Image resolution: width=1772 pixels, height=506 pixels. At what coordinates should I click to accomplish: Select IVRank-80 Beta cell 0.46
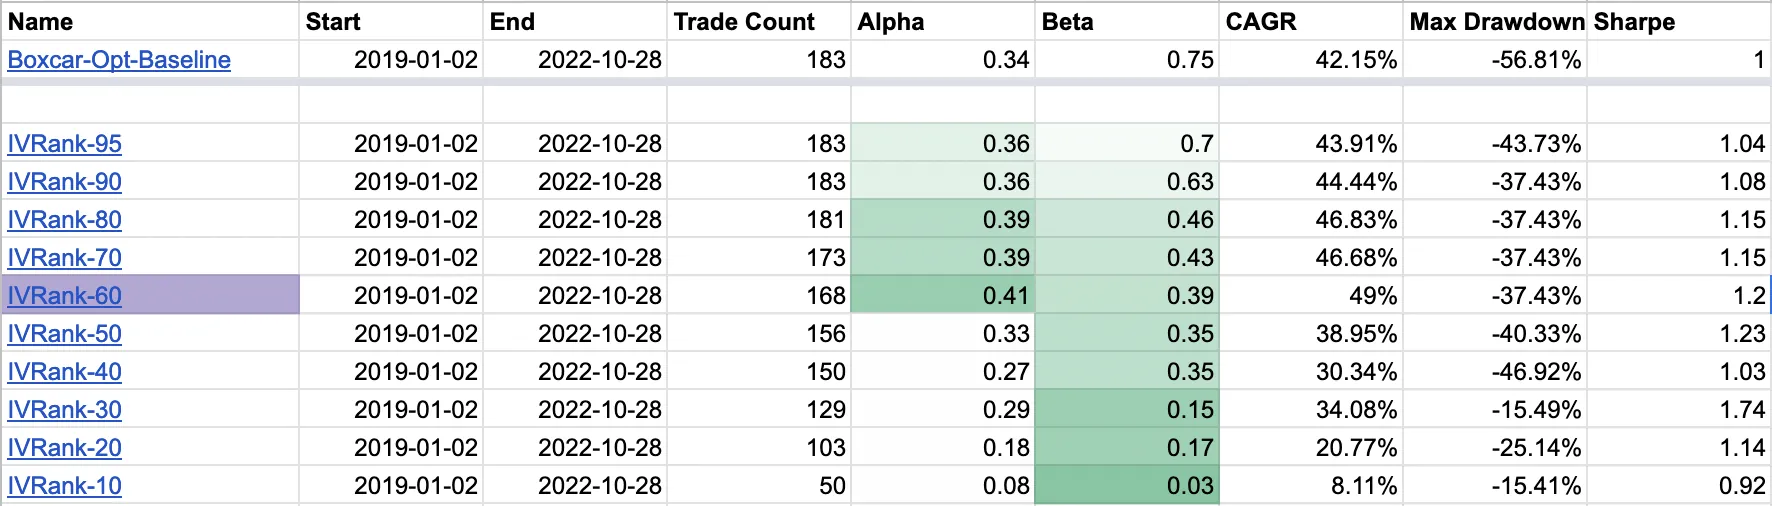click(1127, 220)
